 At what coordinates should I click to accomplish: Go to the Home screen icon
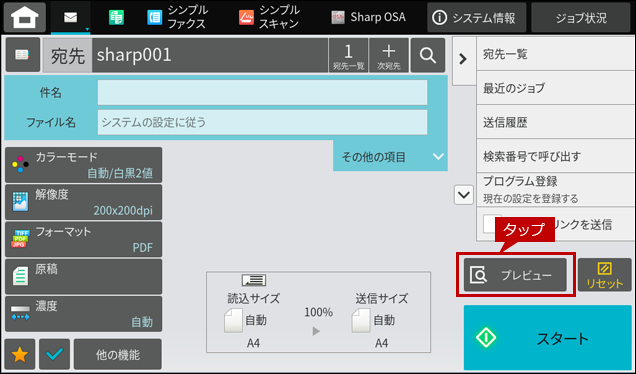[x=25, y=17]
